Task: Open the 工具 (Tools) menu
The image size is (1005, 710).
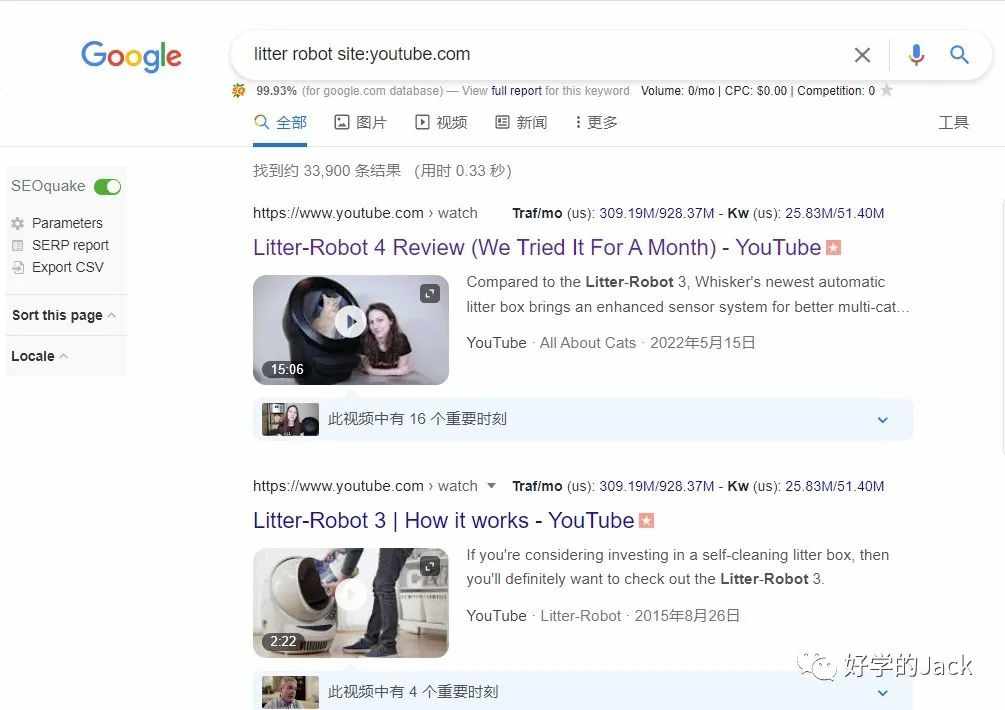Action: coord(953,122)
